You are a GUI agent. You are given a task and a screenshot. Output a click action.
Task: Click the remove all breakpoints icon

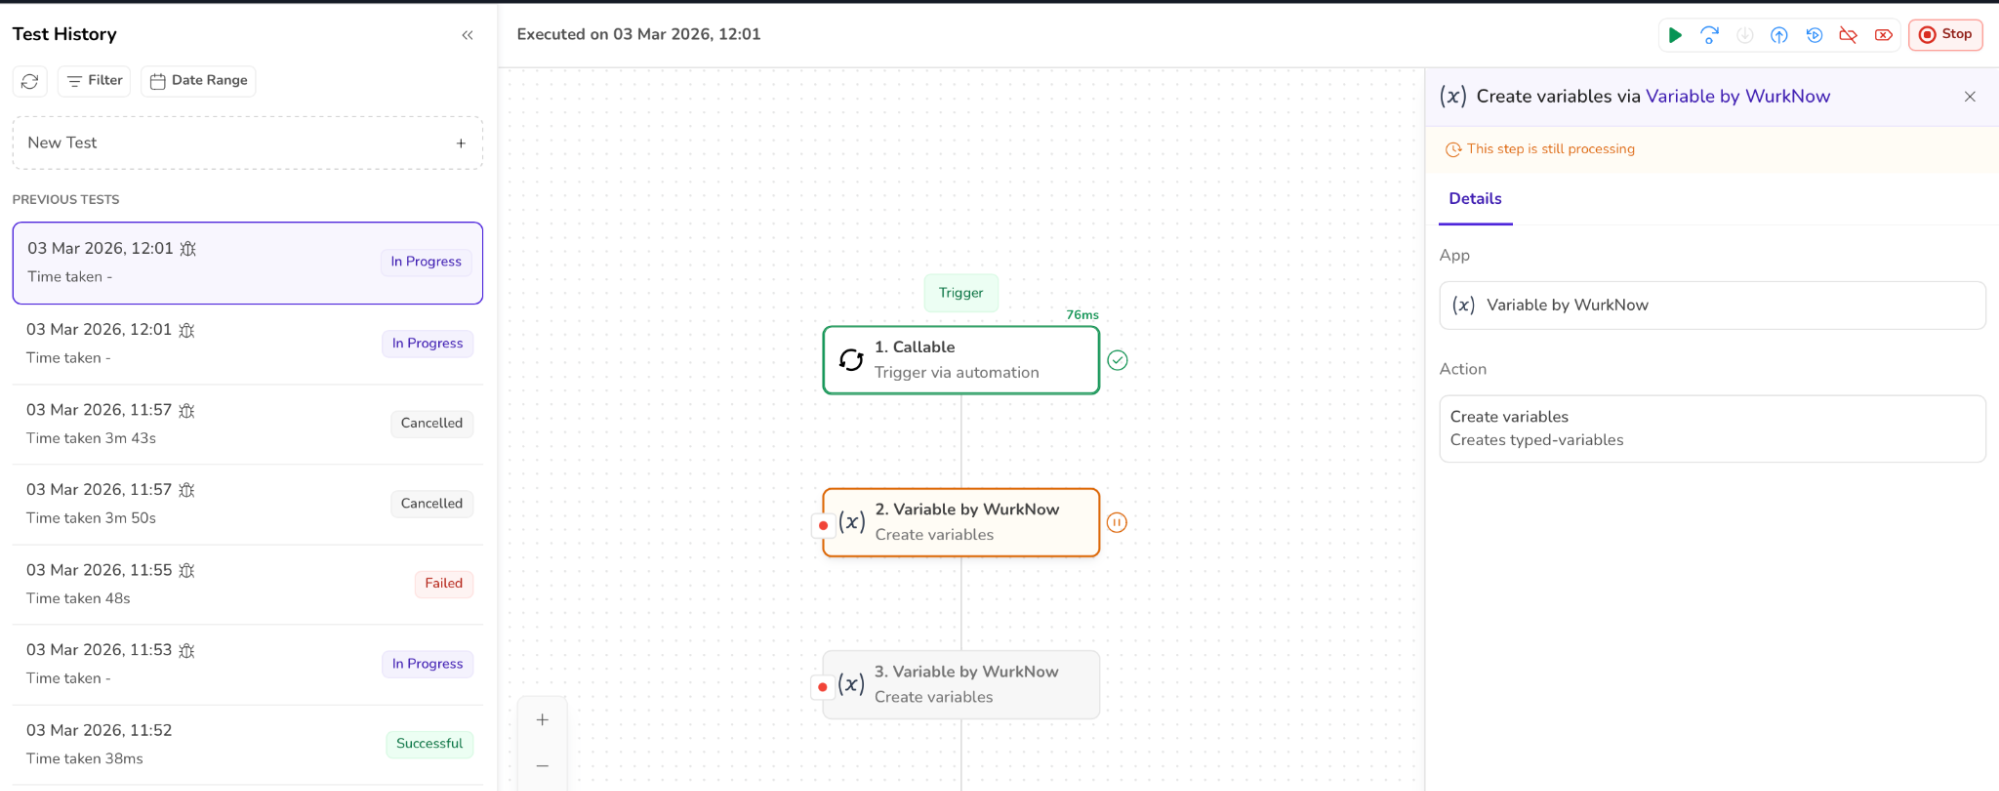[x=1884, y=35]
